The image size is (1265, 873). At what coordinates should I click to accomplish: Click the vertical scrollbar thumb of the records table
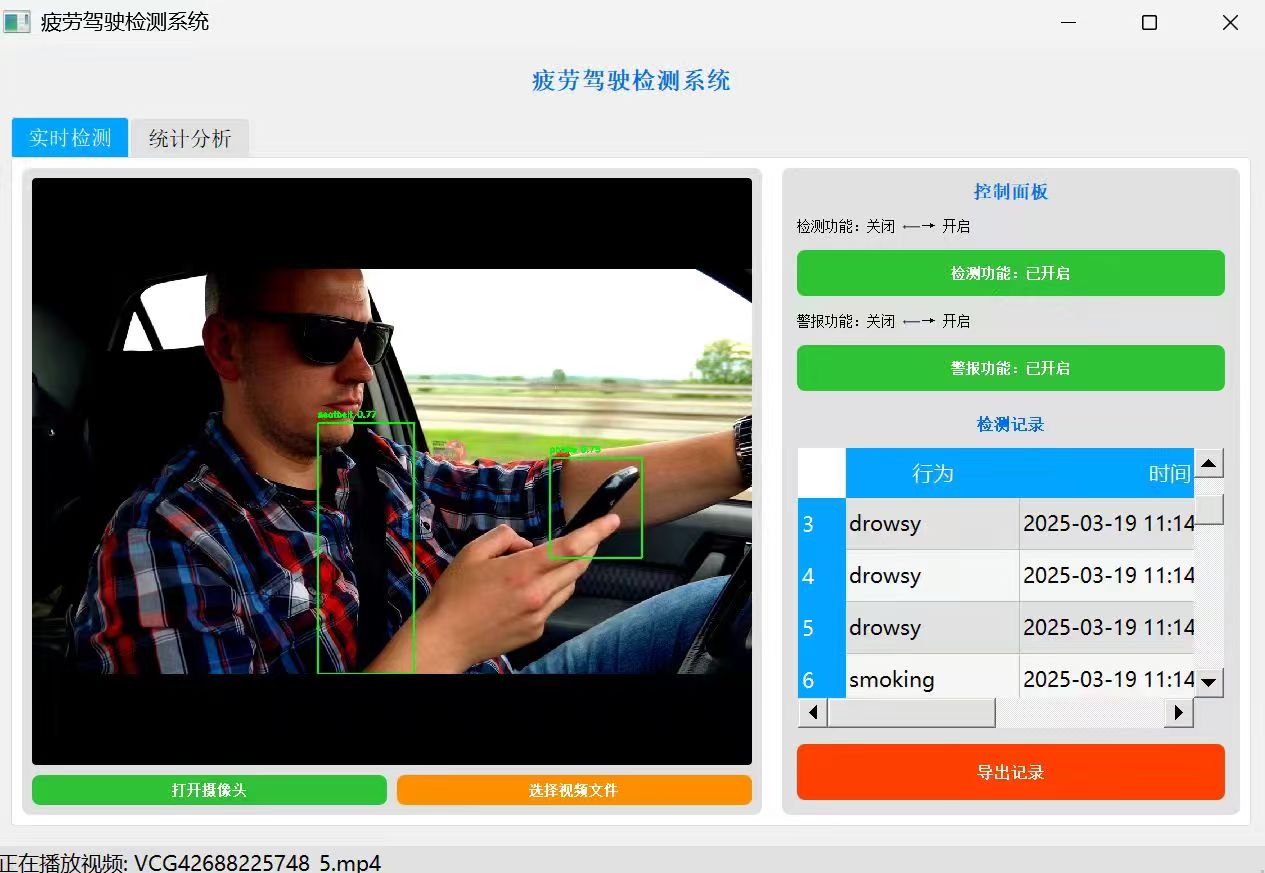(x=1209, y=509)
